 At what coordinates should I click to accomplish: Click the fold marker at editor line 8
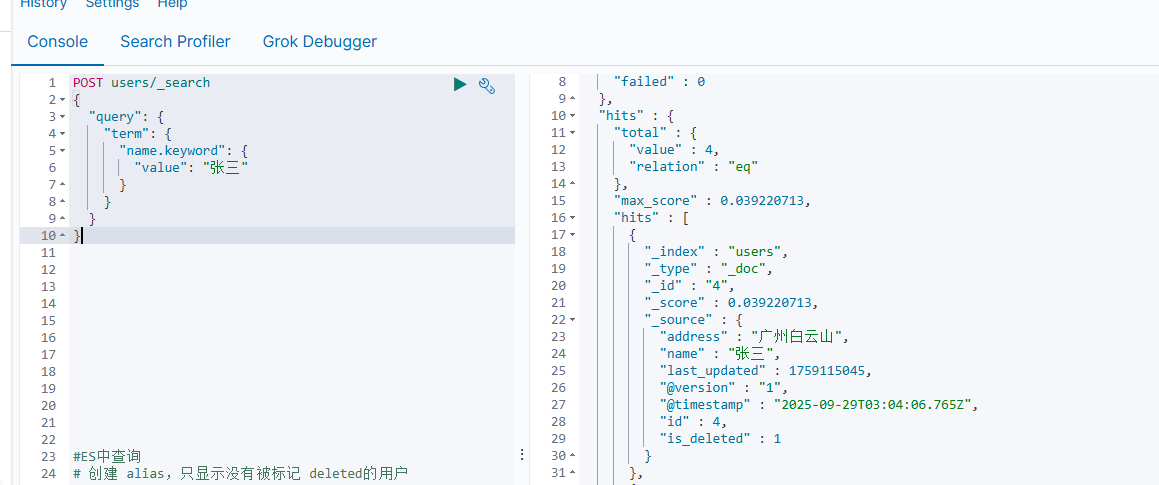(62, 202)
